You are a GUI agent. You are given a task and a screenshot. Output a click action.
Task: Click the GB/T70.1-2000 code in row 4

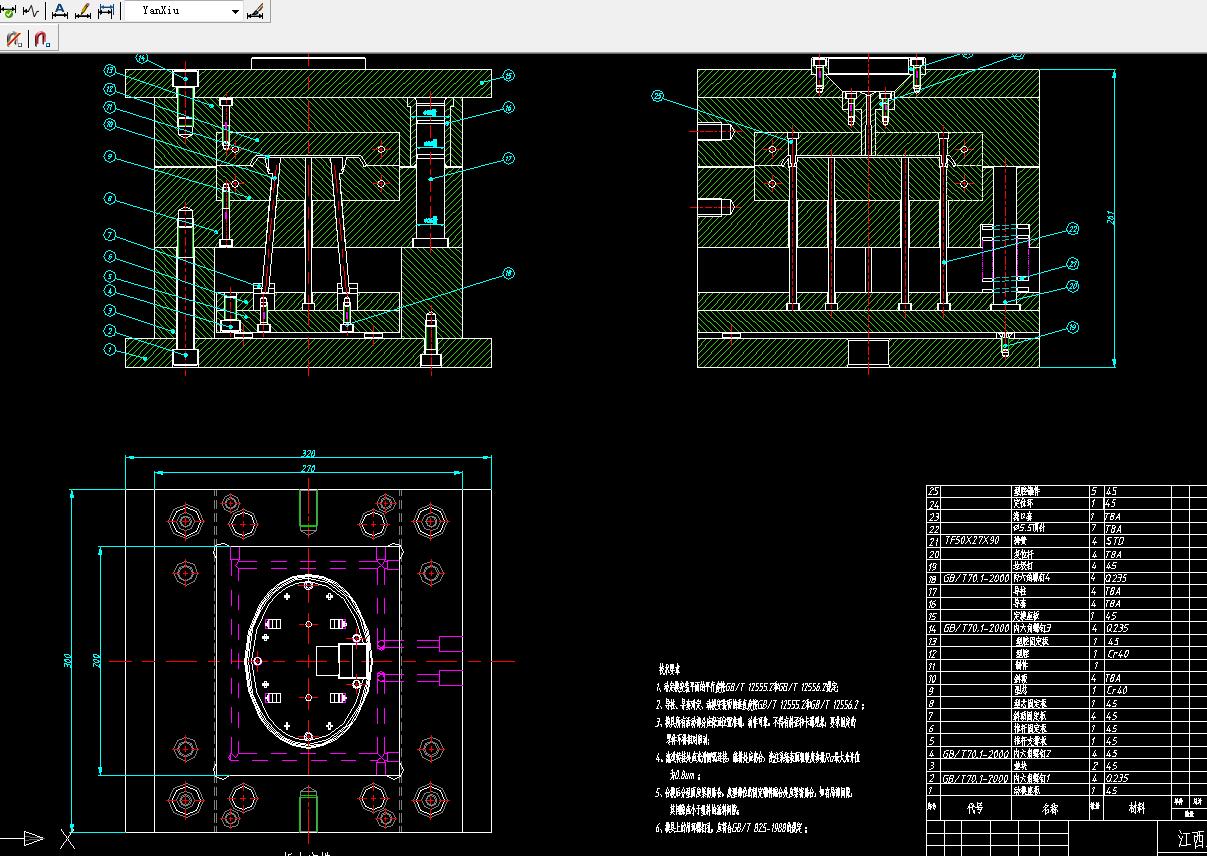coord(976,753)
